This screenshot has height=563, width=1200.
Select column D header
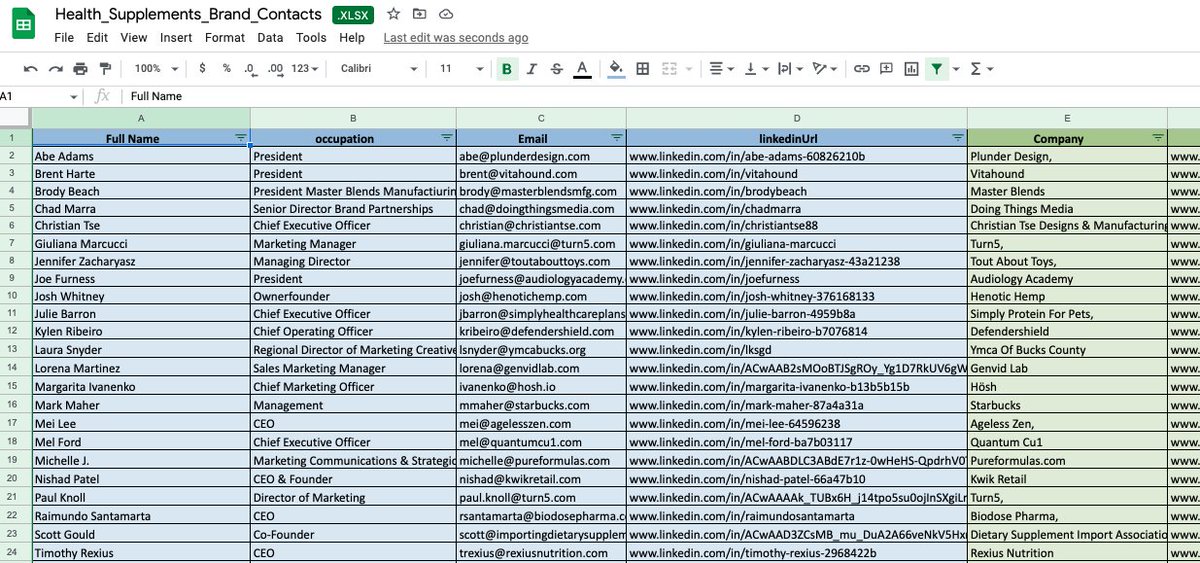point(797,118)
